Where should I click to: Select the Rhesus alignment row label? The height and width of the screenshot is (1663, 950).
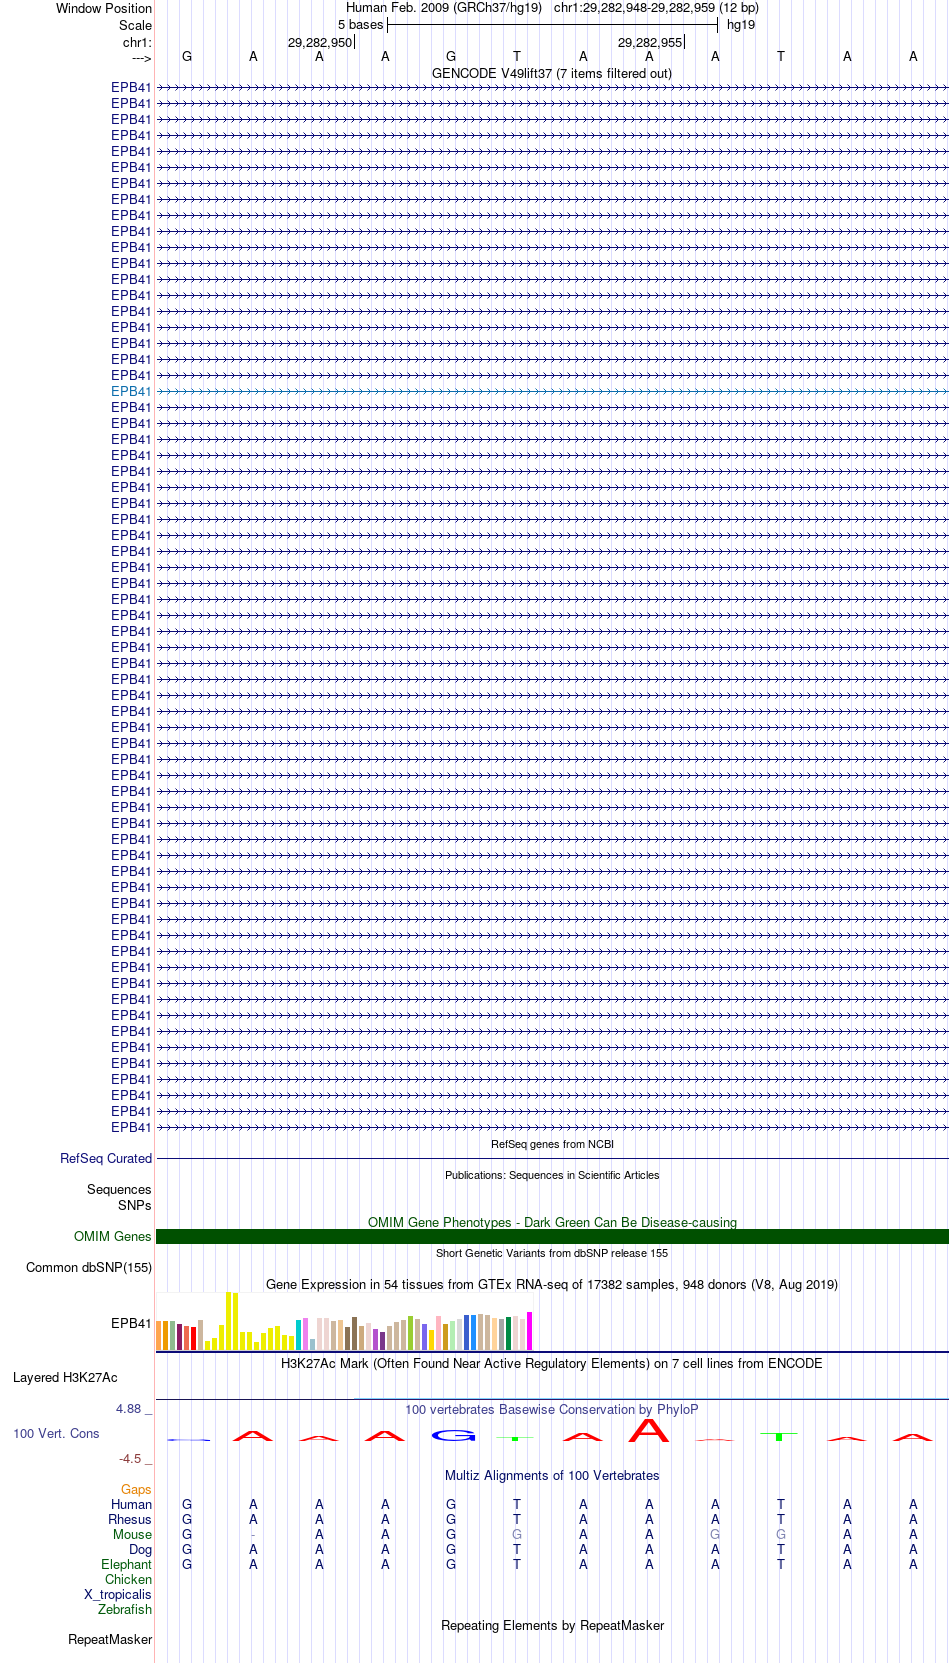pyautogui.click(x=130, y=1519)
